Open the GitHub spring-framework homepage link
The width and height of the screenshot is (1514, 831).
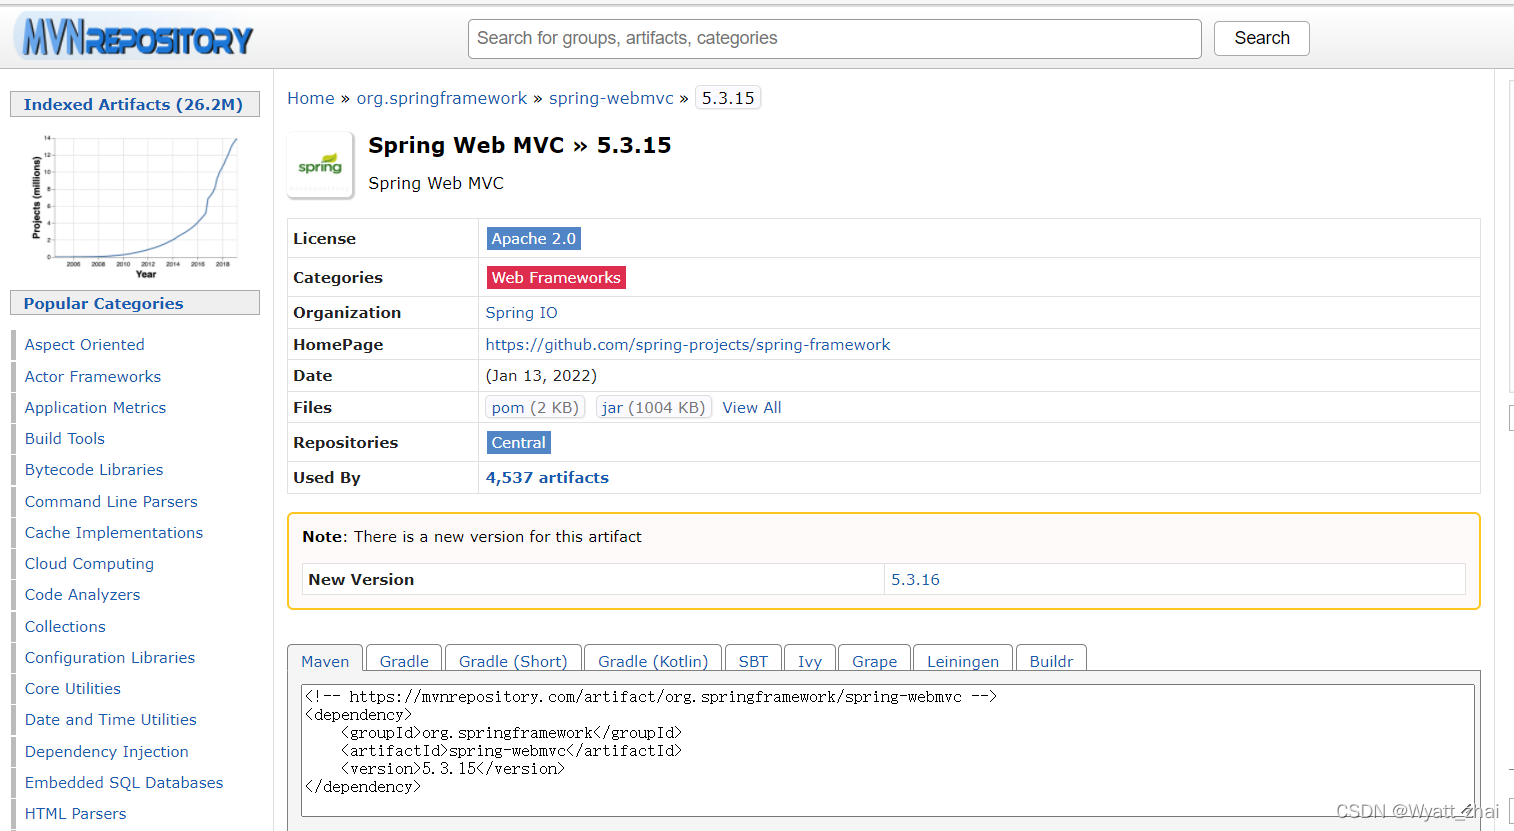click(x=687, y=345)
